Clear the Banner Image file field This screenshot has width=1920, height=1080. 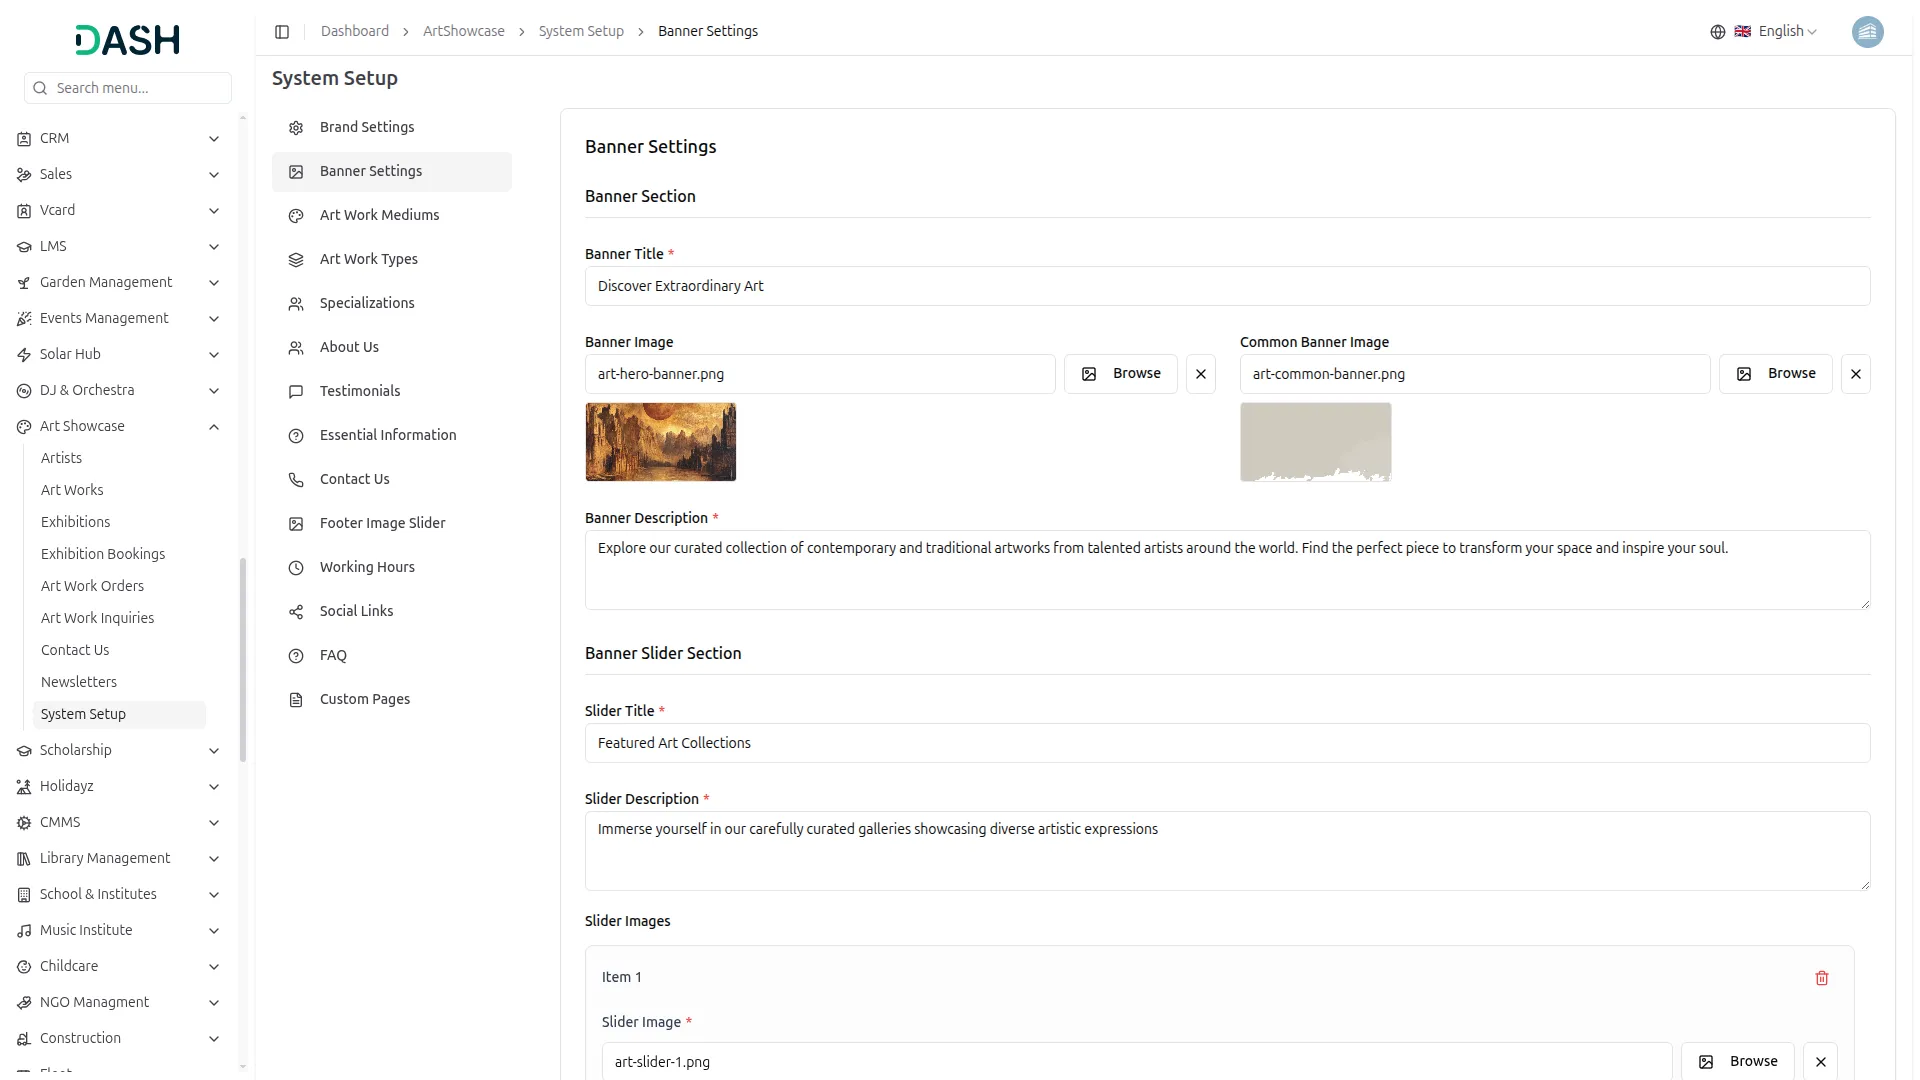click(x=1200, y=374)
